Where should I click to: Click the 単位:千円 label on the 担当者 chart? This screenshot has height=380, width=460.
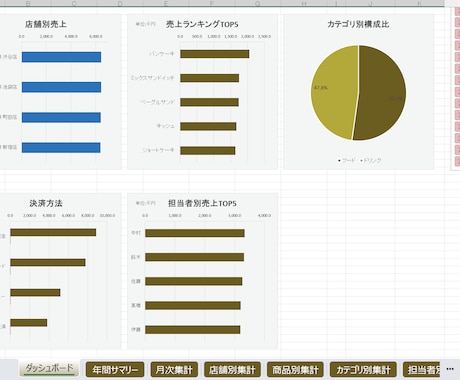(x=145, y=203)
